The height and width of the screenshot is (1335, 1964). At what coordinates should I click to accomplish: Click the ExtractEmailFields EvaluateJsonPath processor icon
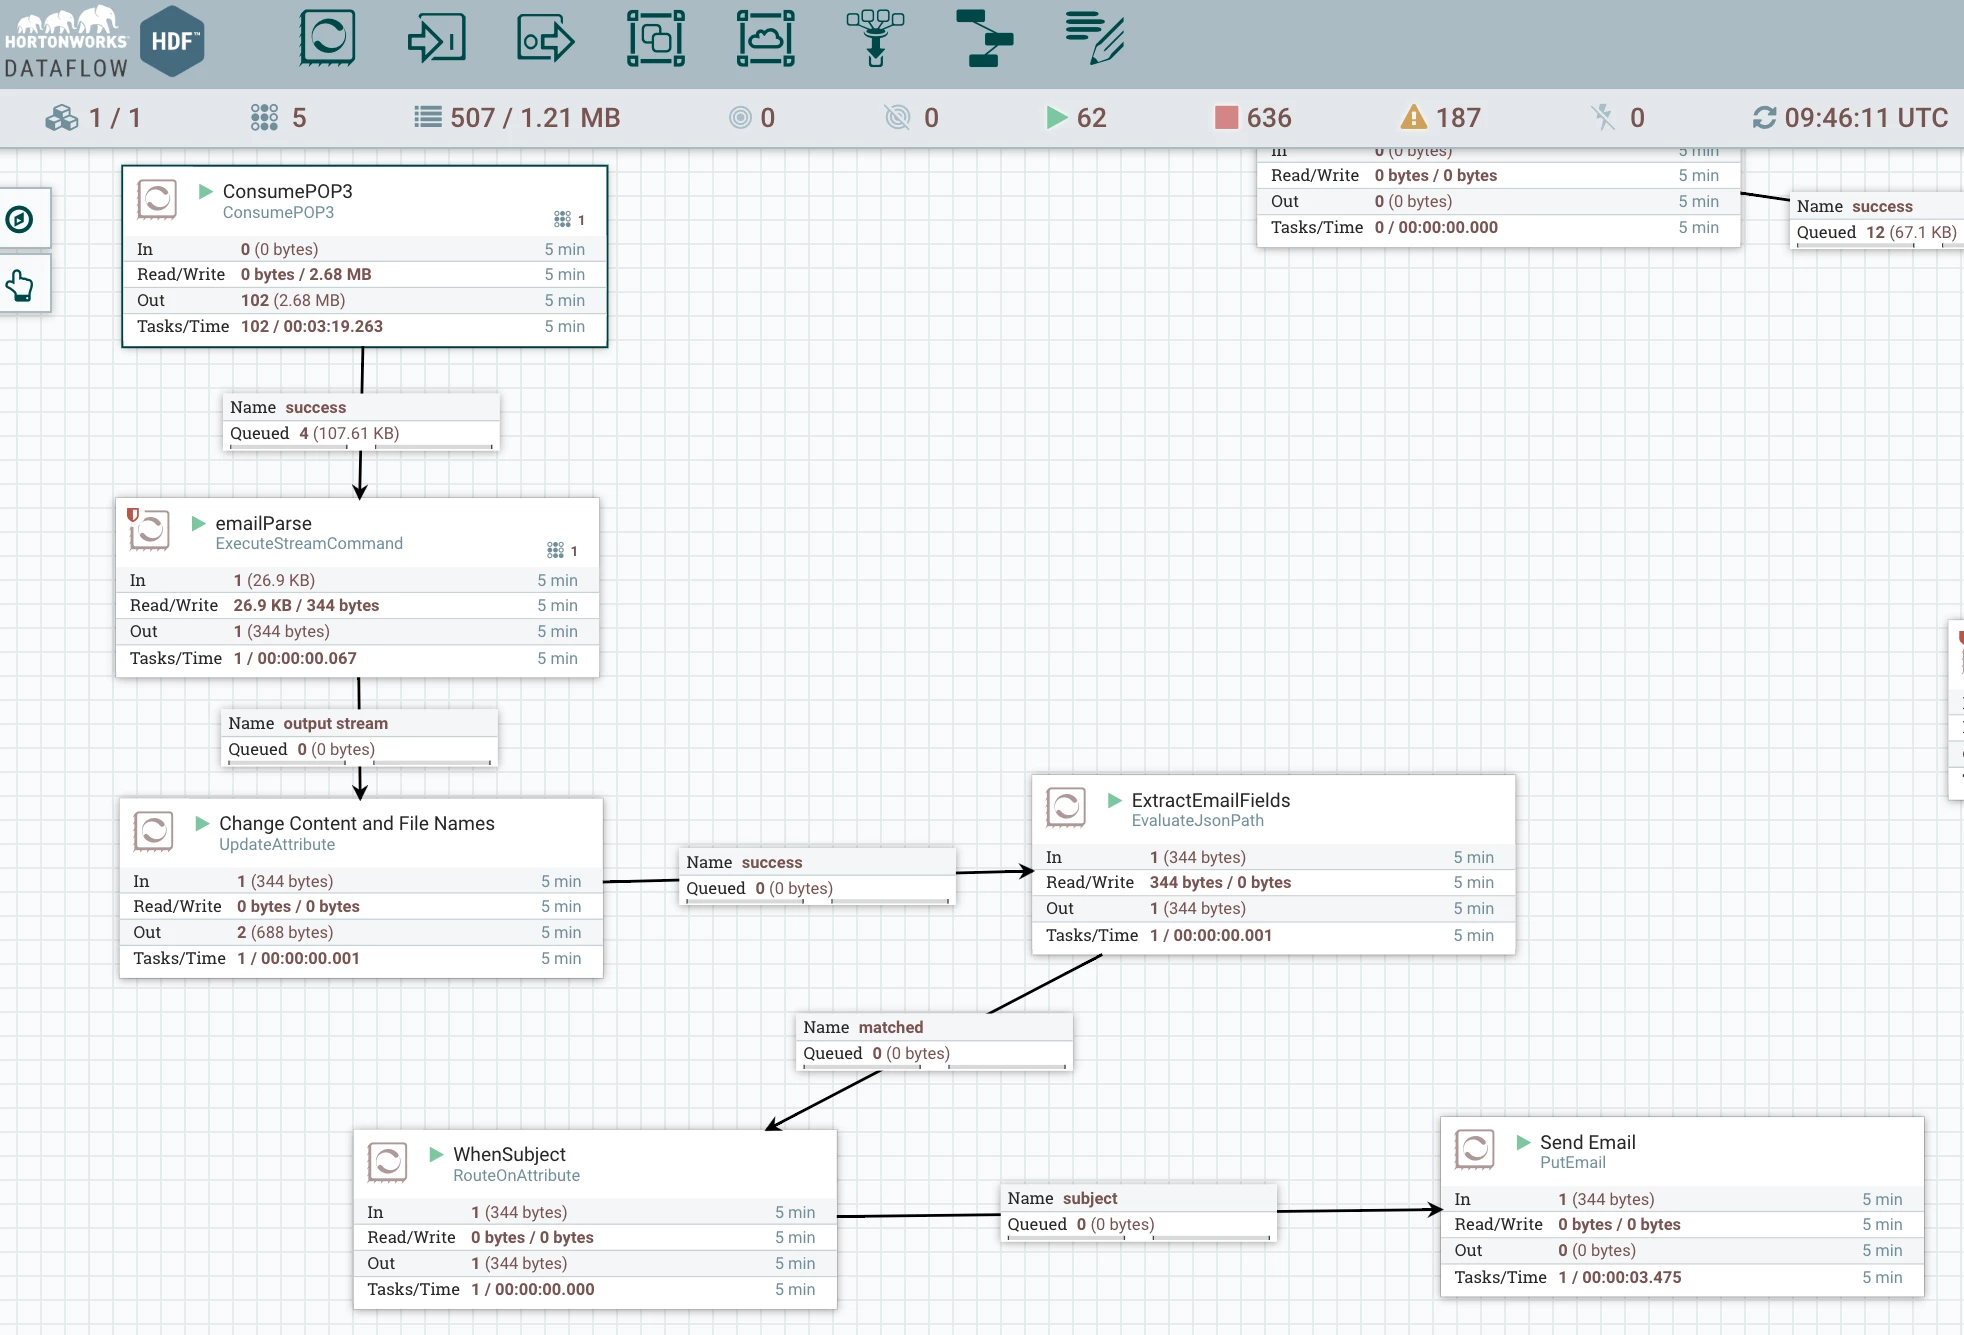pos(1066,808)
